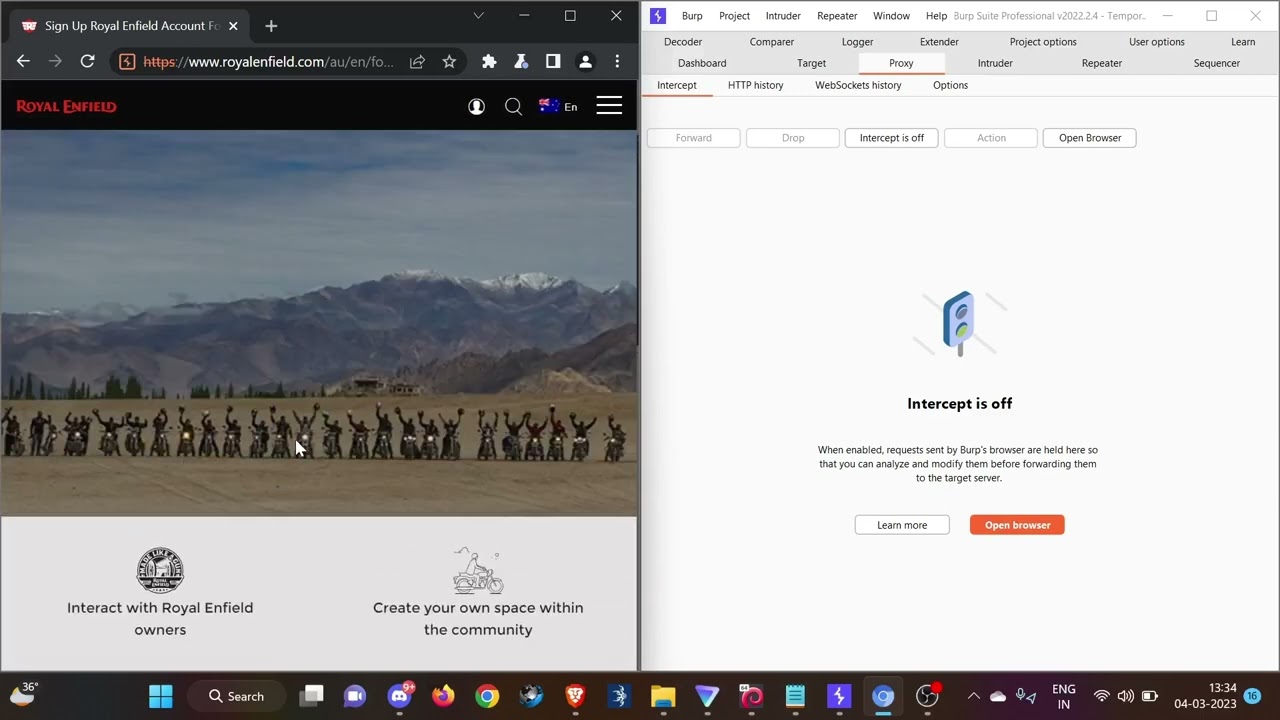Open the Royal Enfield hamburger menu

coord(609,106)
